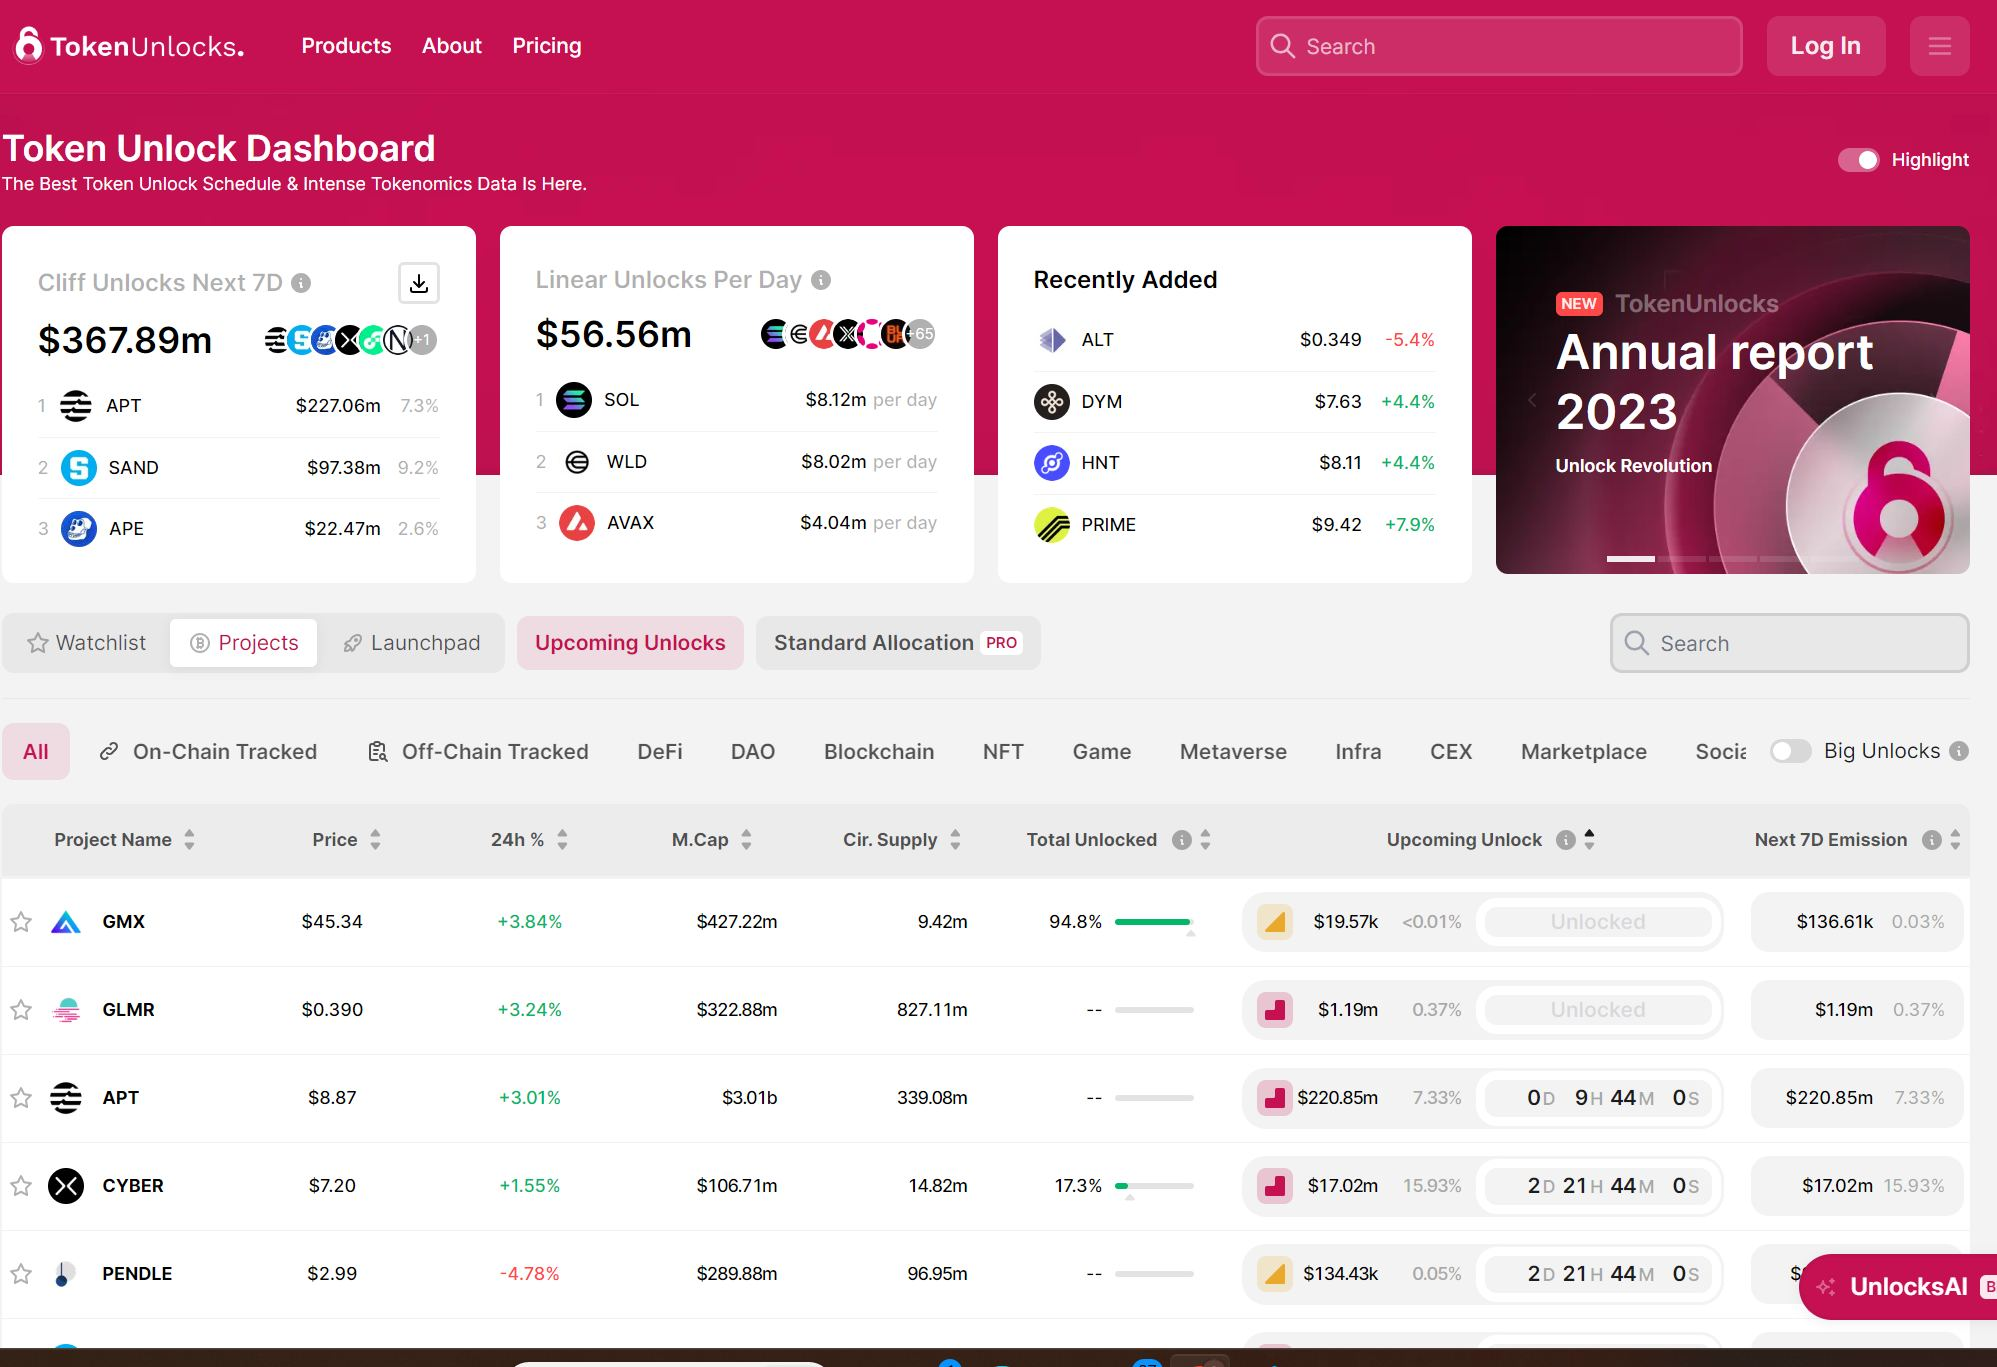
Task: Click the TokenUnlocks logo
Action: [x=129, y=46]
